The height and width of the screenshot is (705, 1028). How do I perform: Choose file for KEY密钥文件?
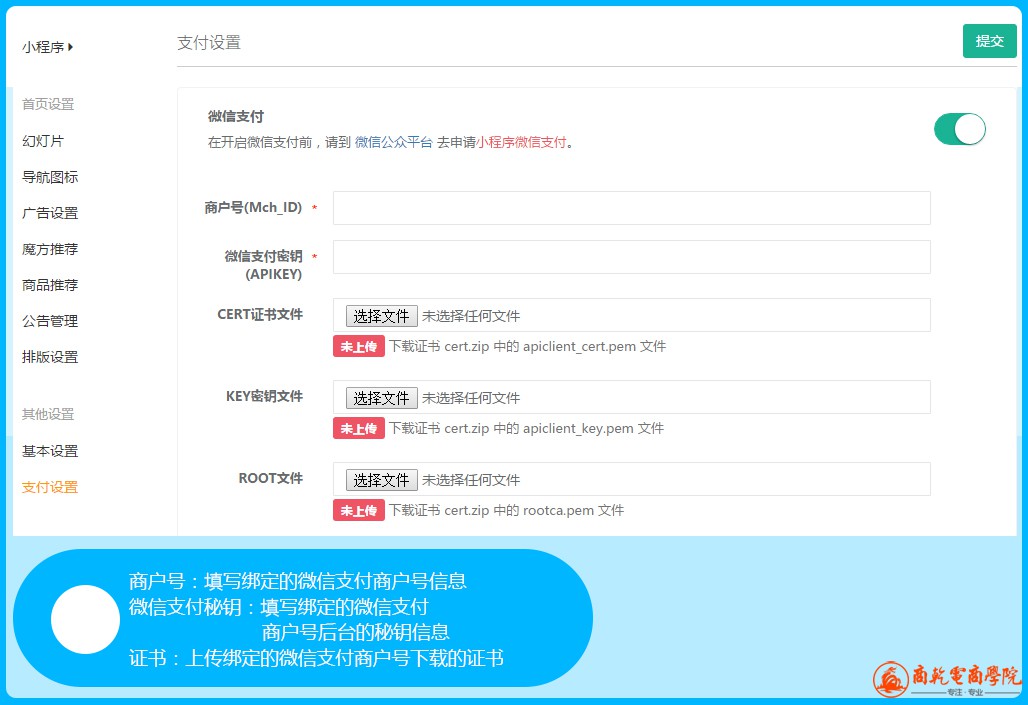coord(382,398)
